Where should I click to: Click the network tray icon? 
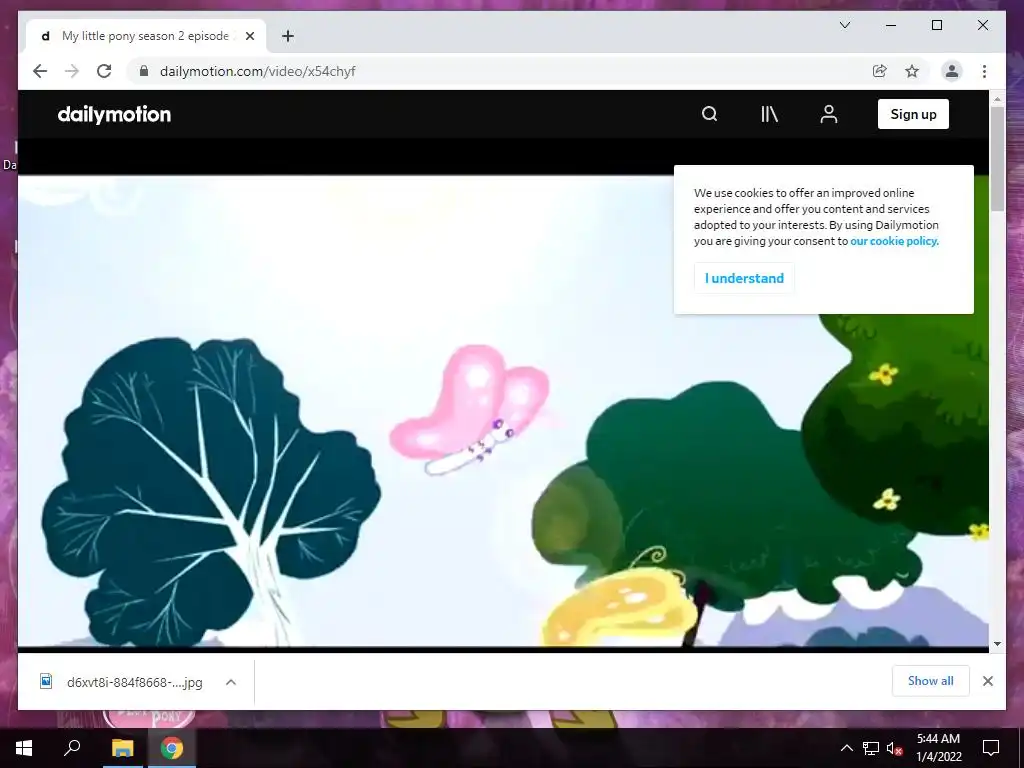[871, 748]
